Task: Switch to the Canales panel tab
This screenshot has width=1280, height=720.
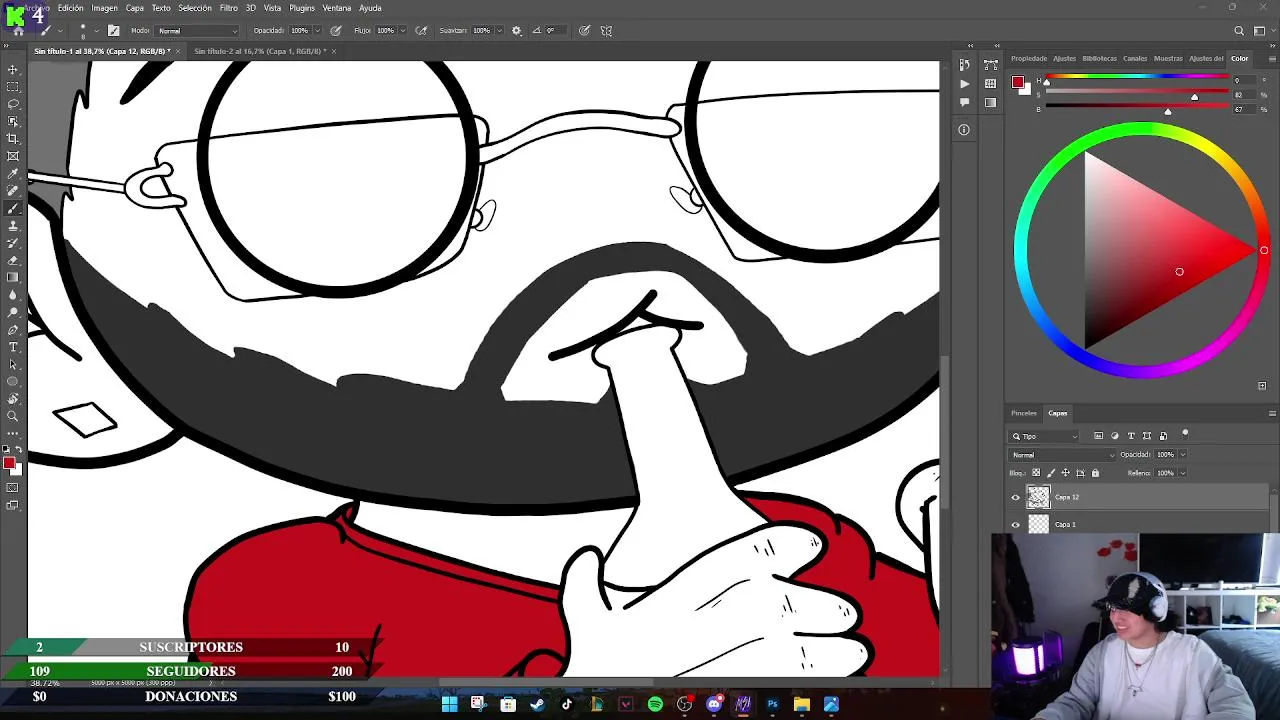Action: [1135, 58]
